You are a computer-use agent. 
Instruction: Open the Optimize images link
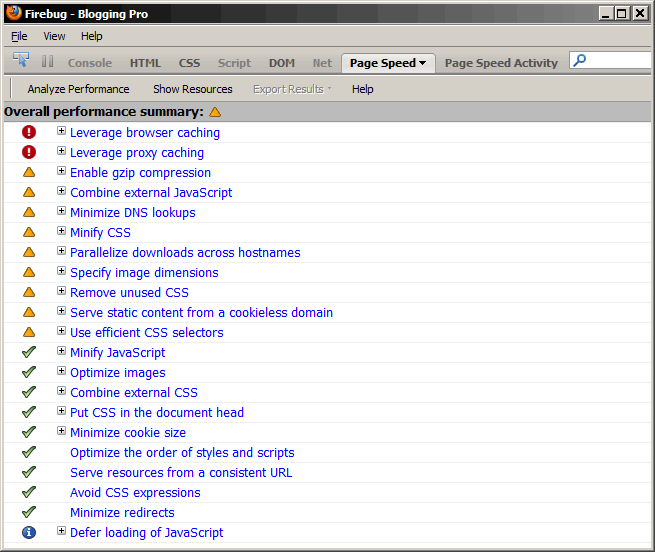coord(118,373)
